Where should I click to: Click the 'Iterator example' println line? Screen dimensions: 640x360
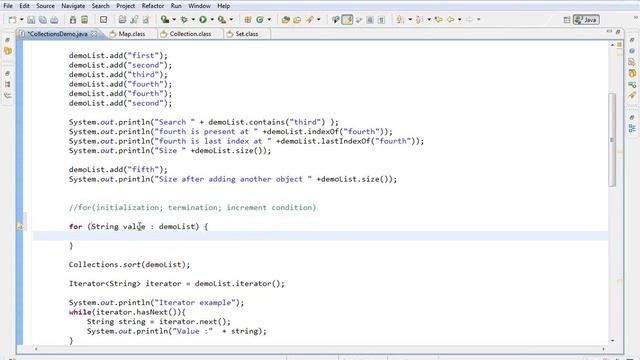156,302
